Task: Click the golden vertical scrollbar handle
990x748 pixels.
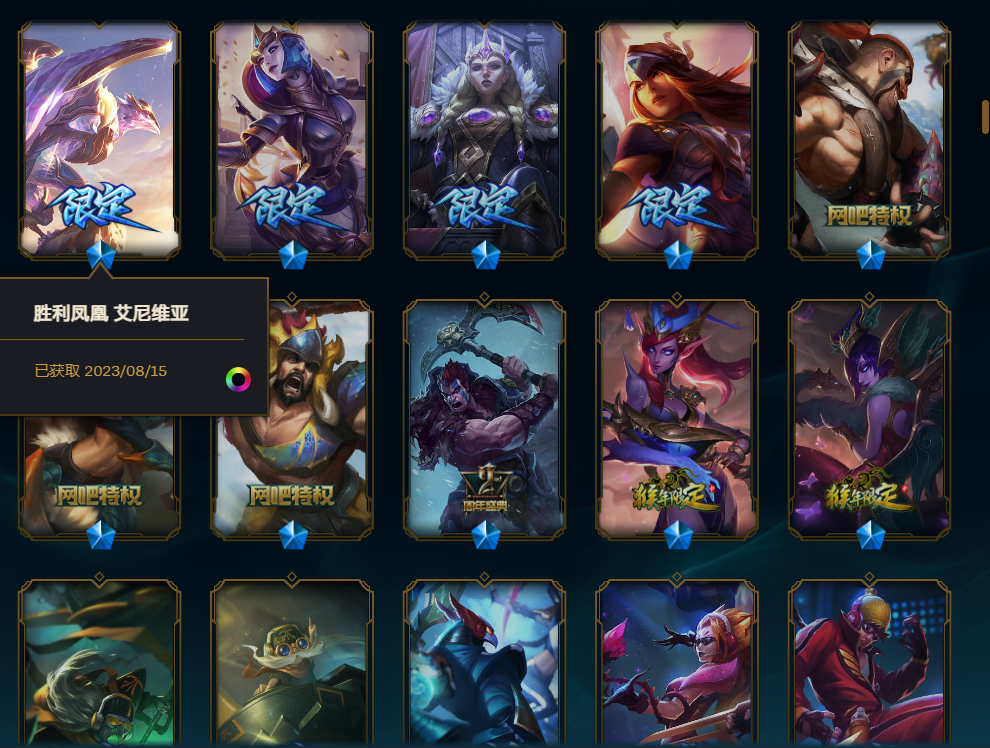Action: (985, 117)
